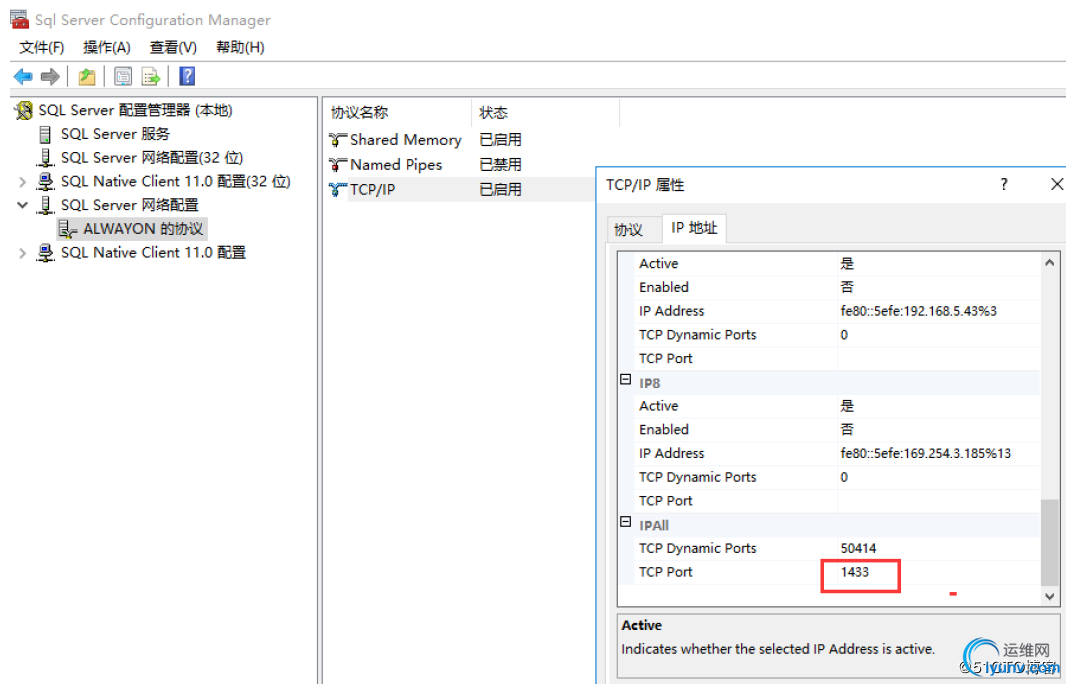1066x684 pixels.
Task: Click the property grid vertical scrollbar thumb
Action: click(x=1050, y=542)
